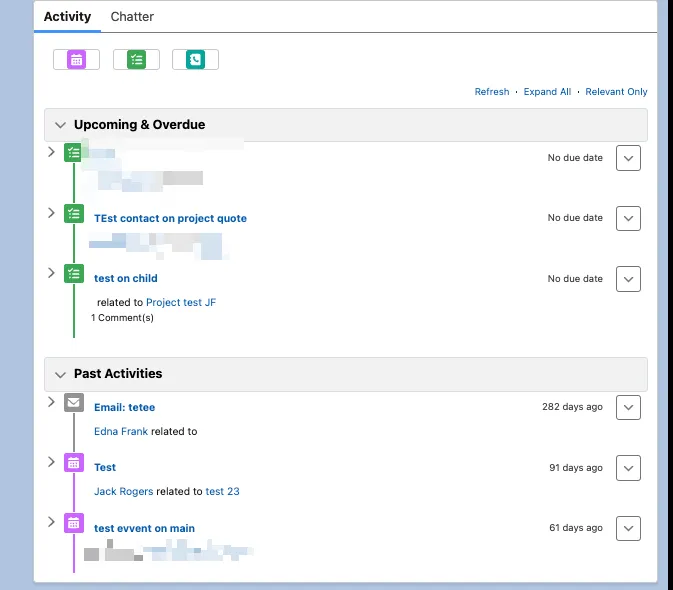Open the test on child task
This screenshot has width=673, height=590.
(x=126, y=278)
